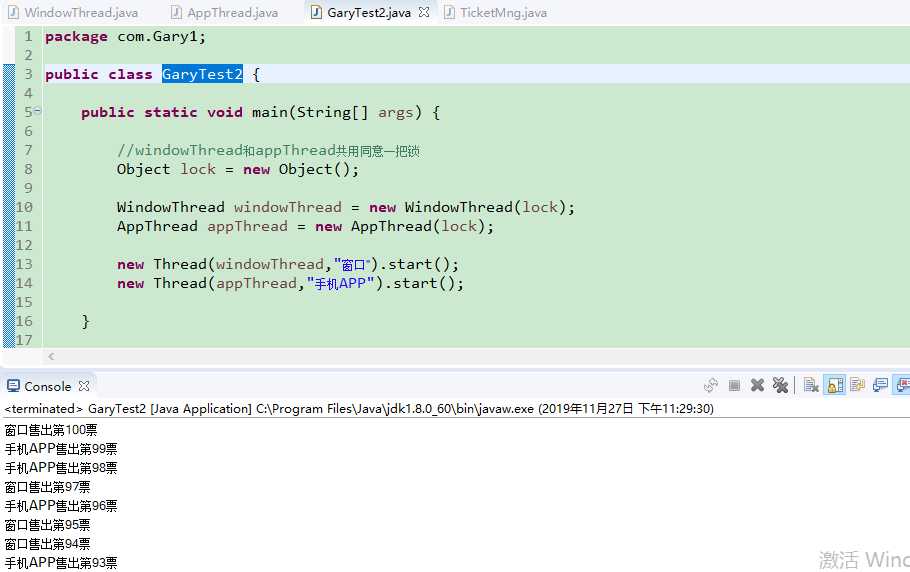Click the '窗口售出第100票' console line
The width and height of the screenshot is (910, 572).
[51, 430]
